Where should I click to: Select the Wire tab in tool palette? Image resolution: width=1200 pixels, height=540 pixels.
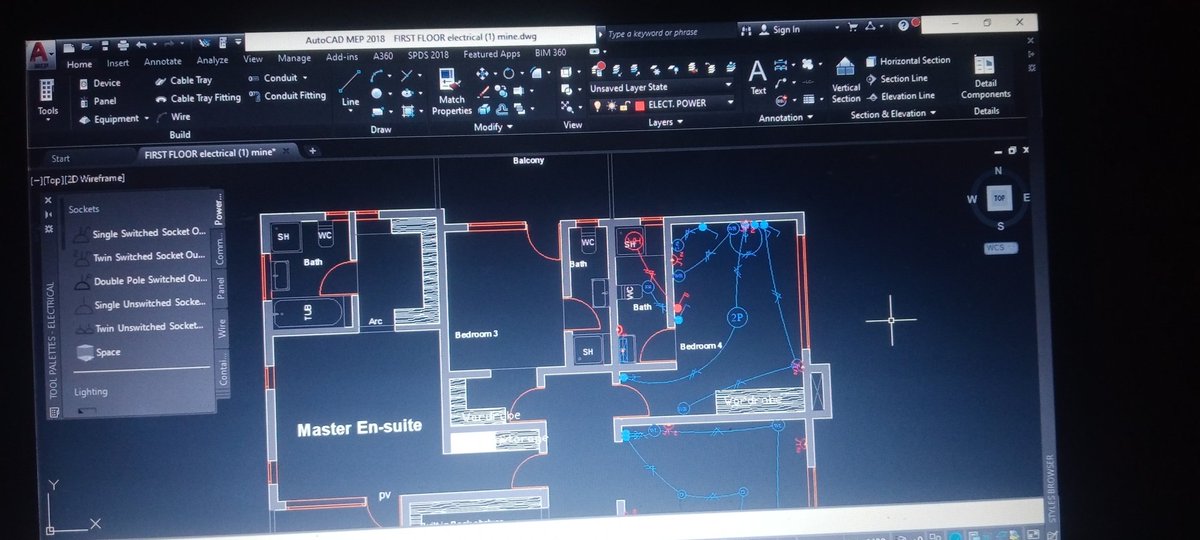(221, 326)
